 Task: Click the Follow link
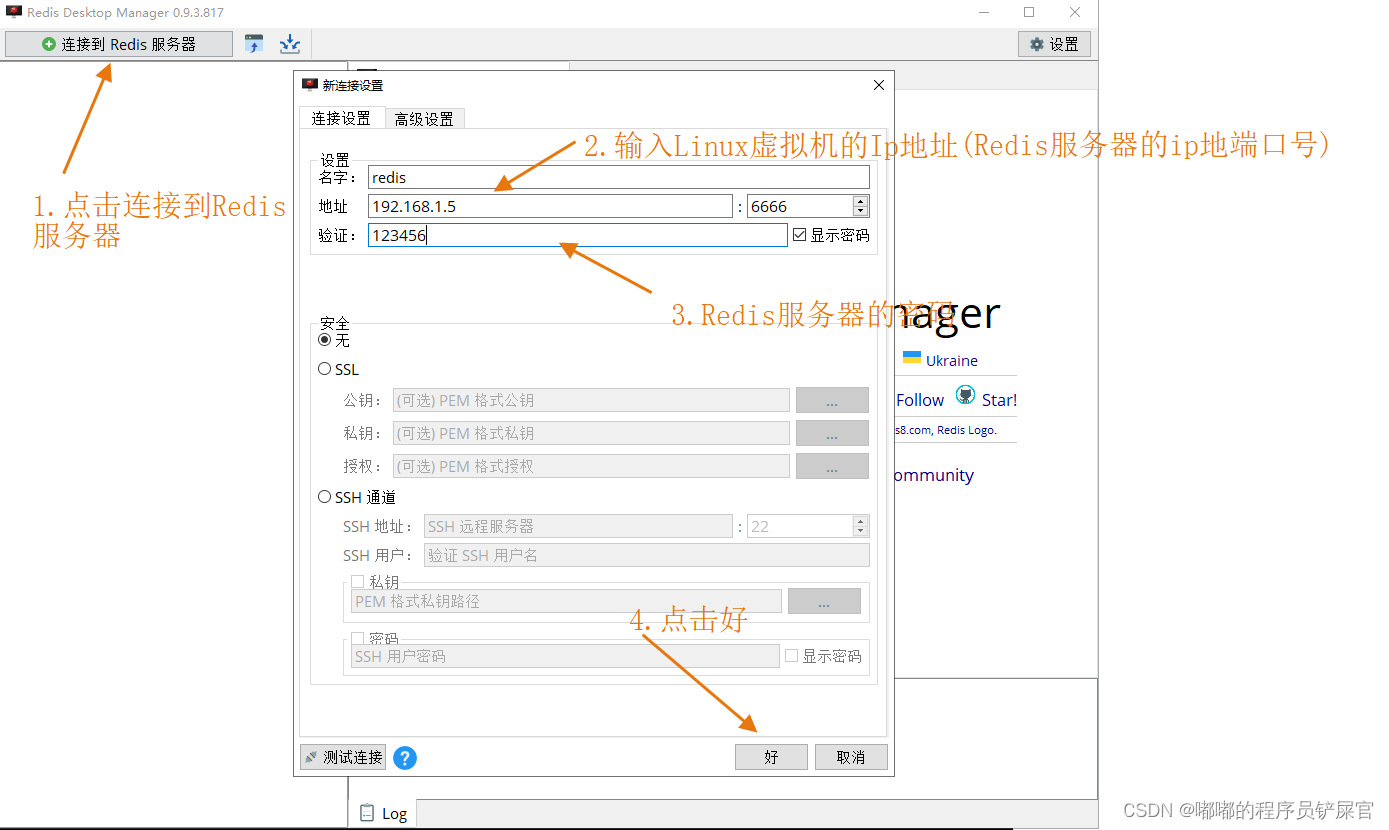920,400
